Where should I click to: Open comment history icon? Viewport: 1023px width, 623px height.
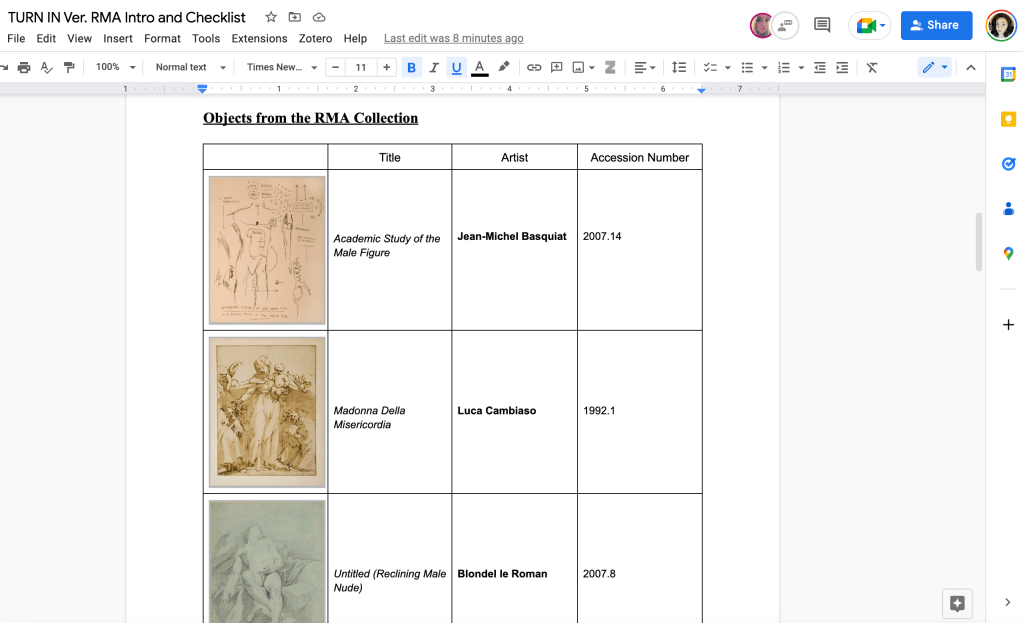[x=822, y=25]
